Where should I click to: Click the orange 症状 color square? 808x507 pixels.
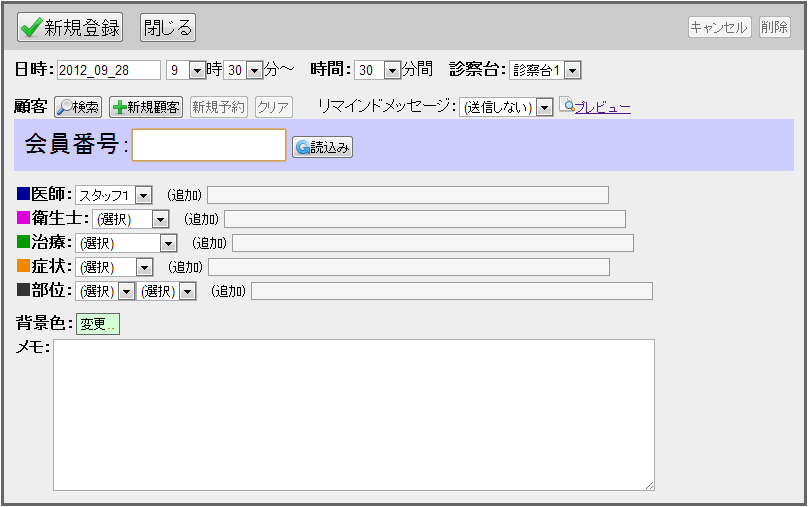point(23,266)
